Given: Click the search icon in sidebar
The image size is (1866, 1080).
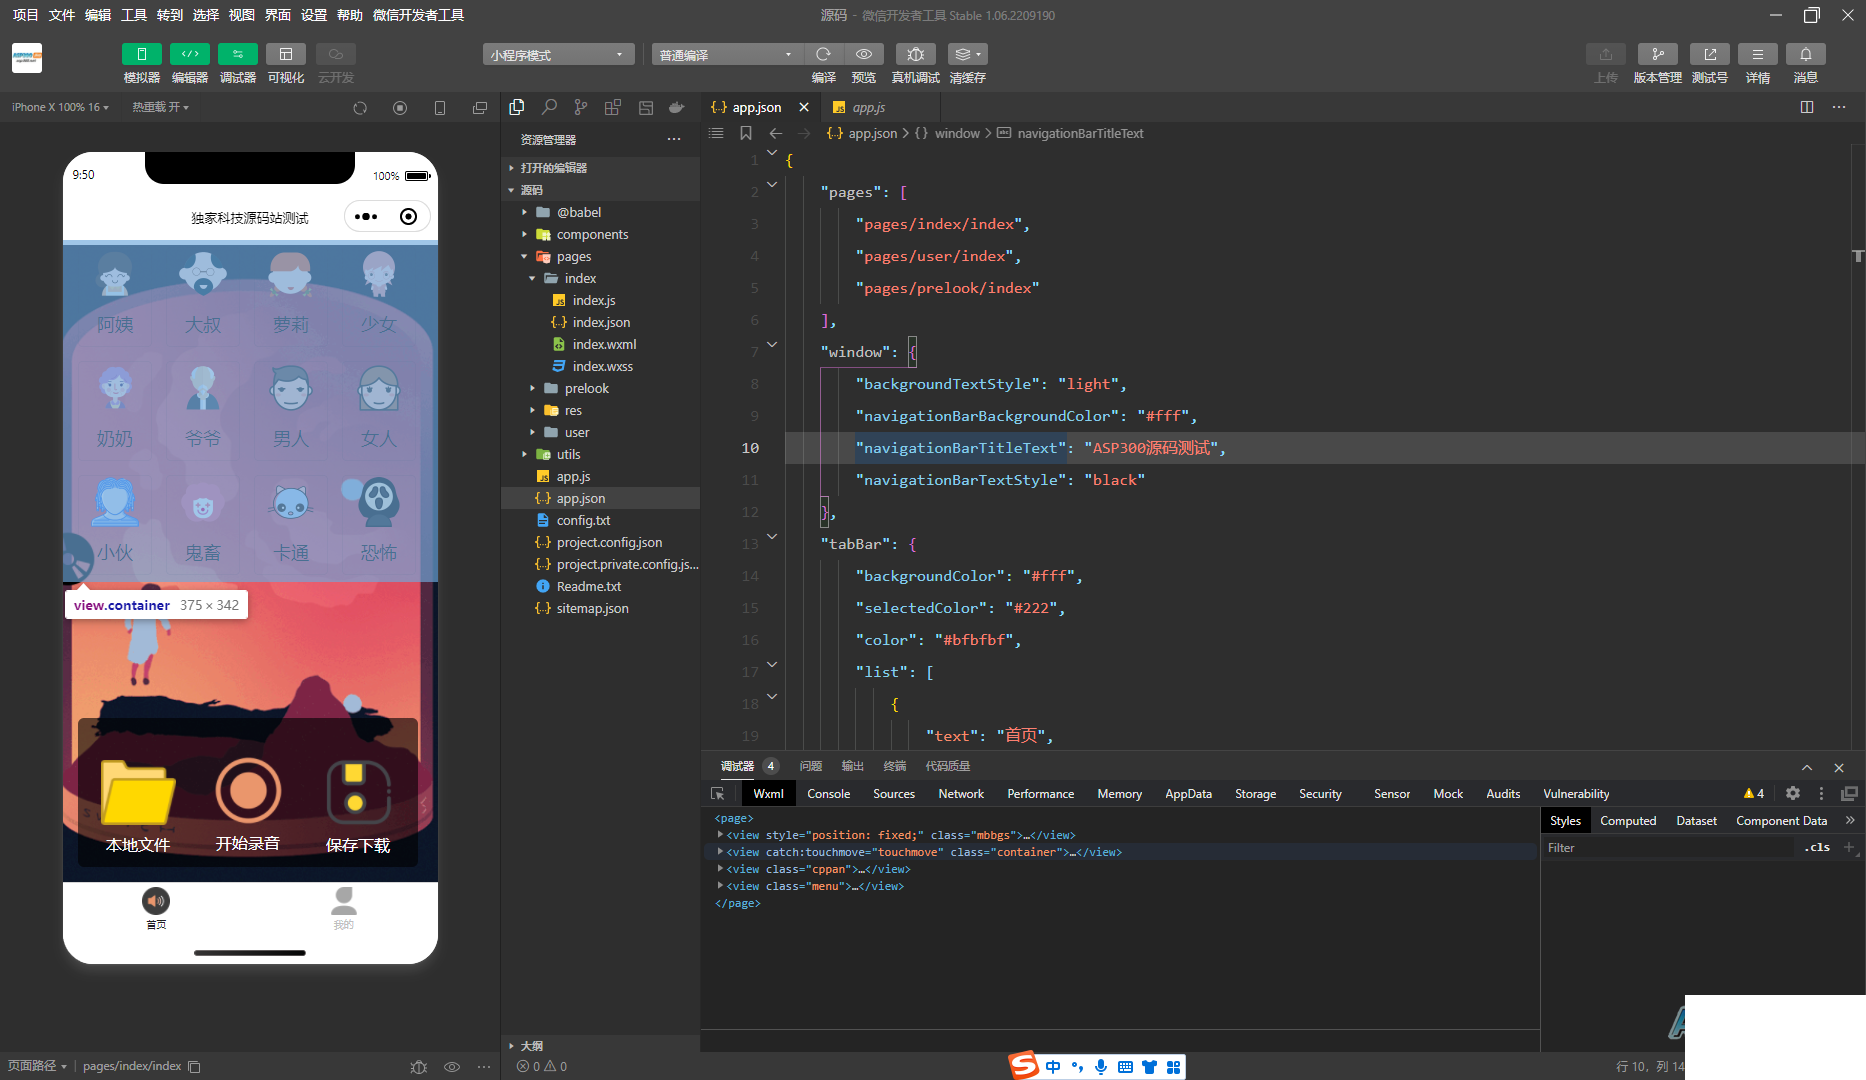Looking at the screenshot, I should [549, 107].
